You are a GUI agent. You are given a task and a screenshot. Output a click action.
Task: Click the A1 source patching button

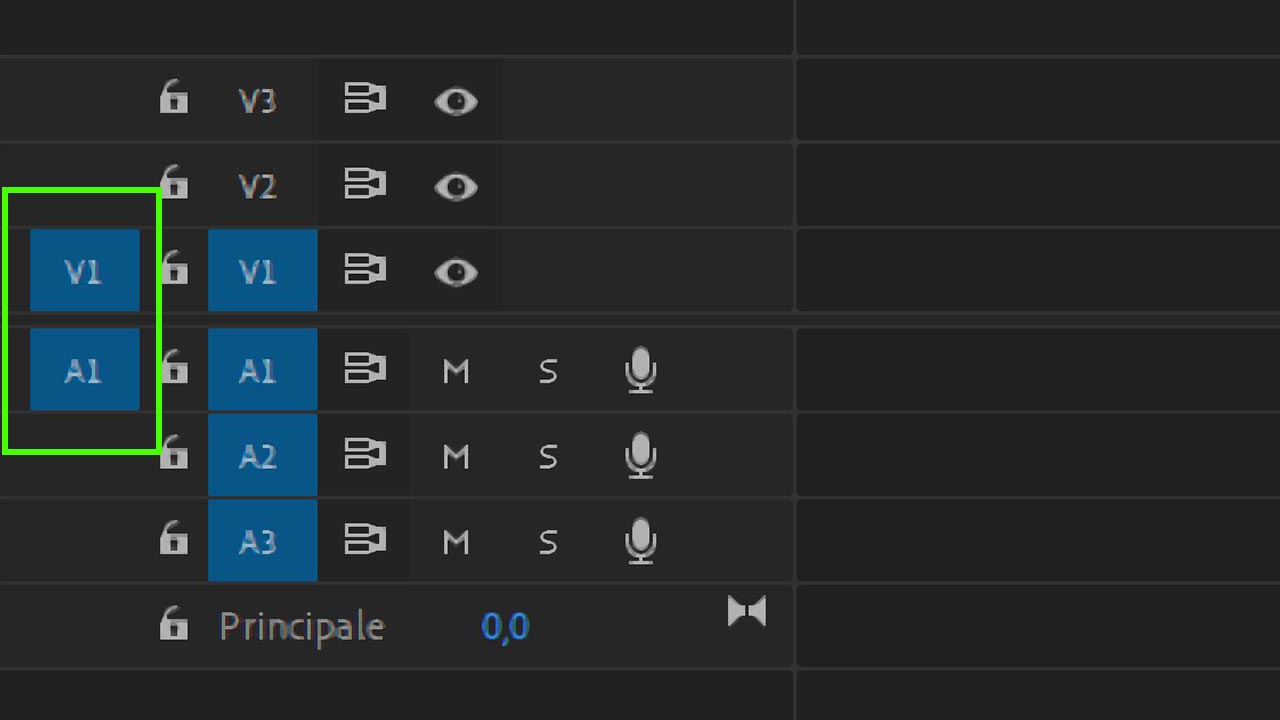click(84, 370)
